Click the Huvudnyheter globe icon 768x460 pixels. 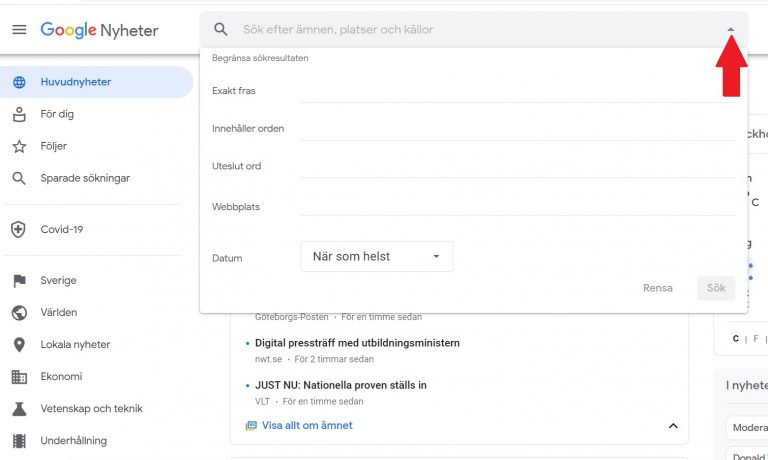(19, 82)
